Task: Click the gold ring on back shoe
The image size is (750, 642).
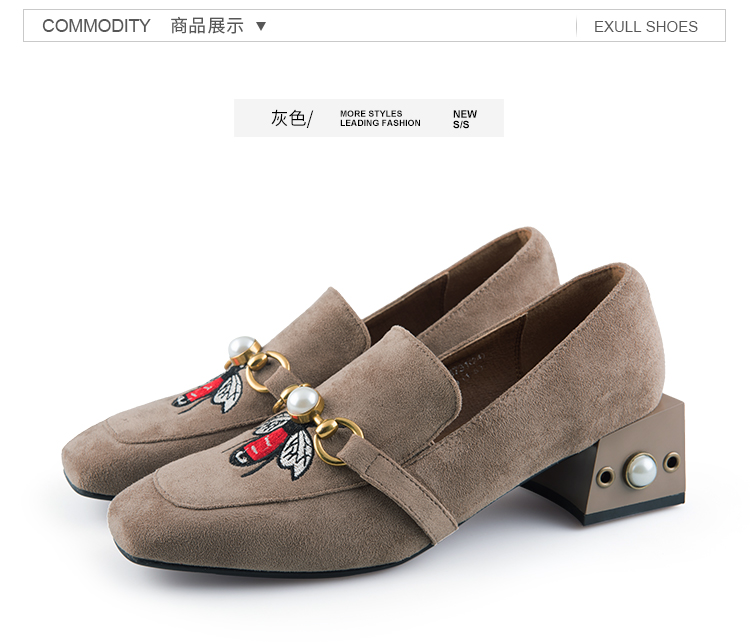Action: click(267, 372)
